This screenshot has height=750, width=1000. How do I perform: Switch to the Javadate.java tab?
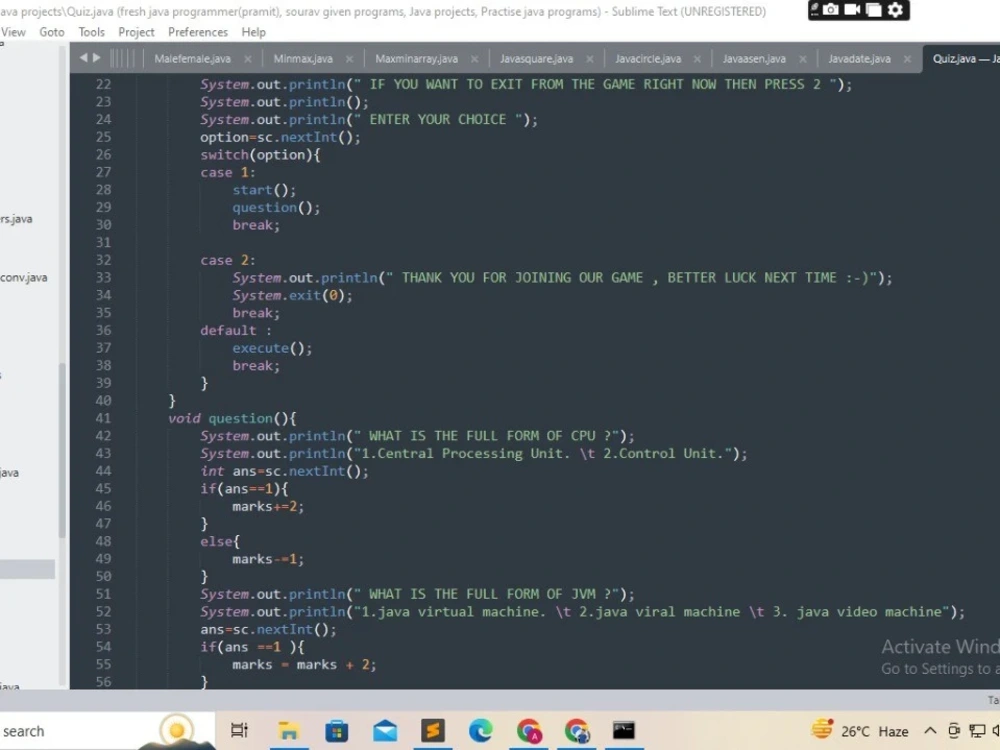[x=859, y=59]
